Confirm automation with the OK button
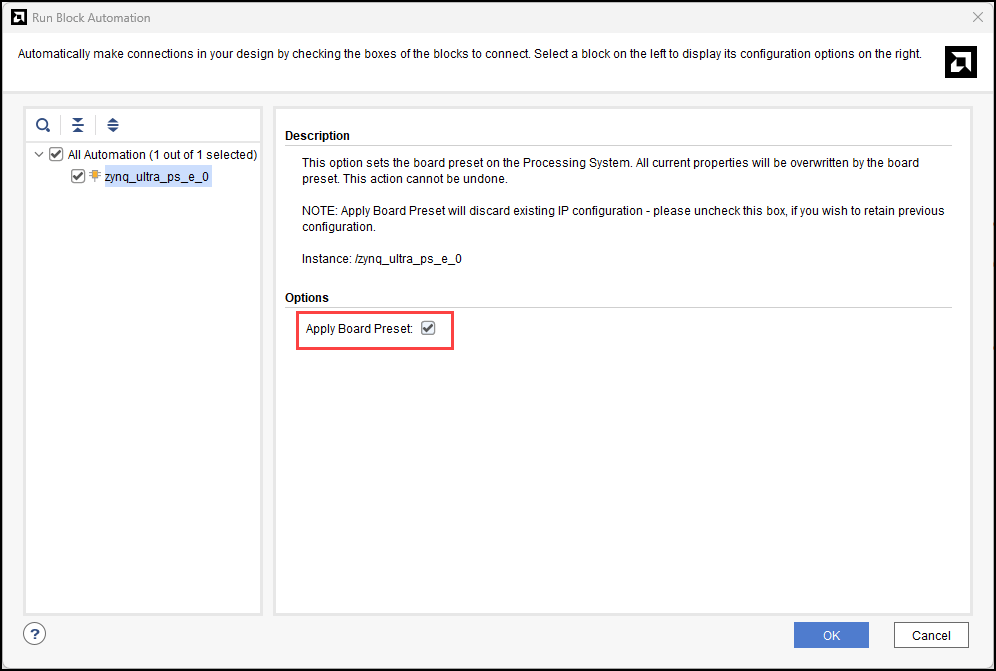This screenshot has height=671, width=996. (x=831, y=635)
